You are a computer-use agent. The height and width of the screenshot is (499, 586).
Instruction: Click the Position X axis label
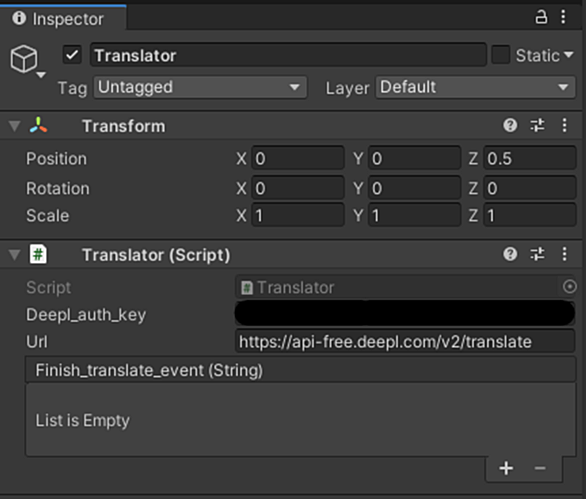(241, 158)
